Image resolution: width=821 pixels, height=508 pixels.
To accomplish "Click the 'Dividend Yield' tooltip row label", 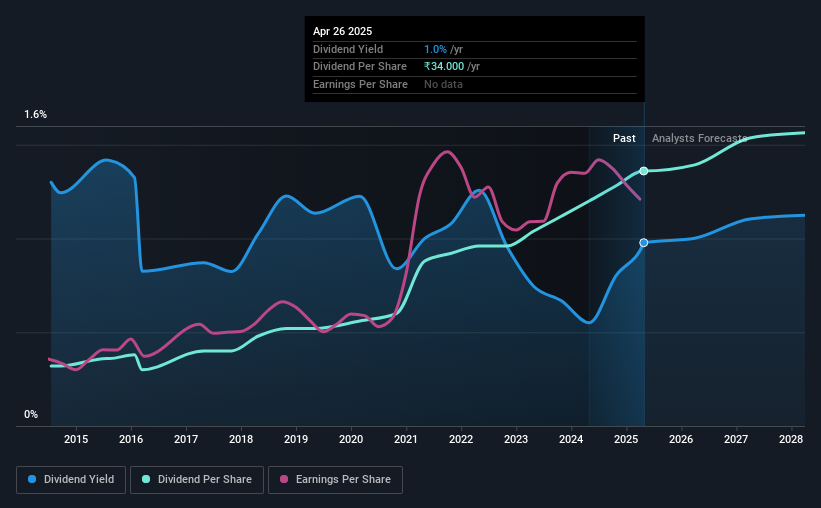I will click(x=348, y=49).
